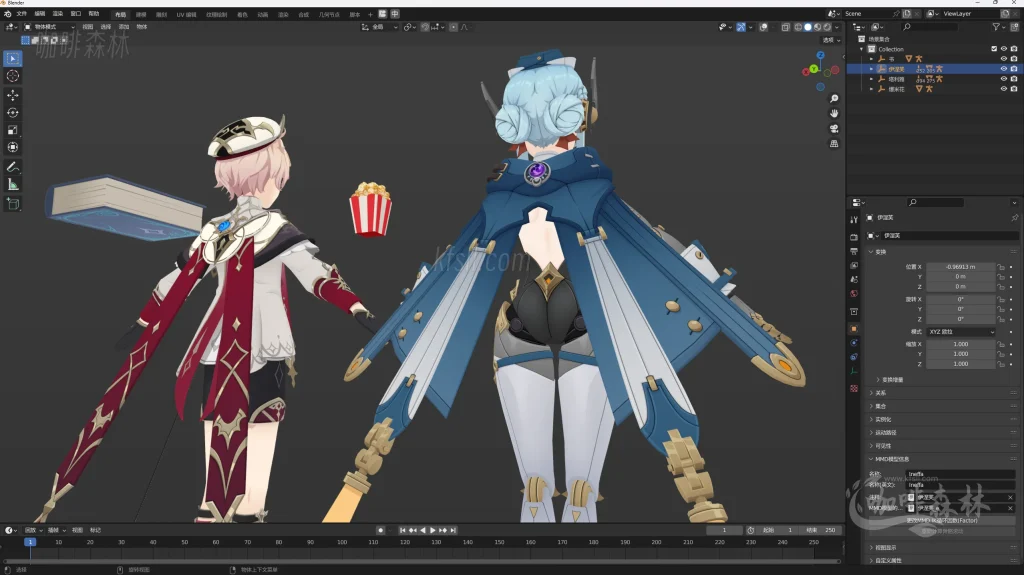The height and width of the screenshot is (575, 1024).
Task: Toggle snapping magnet icon in header
Action: pyautogui.click(x=425, y=27)
